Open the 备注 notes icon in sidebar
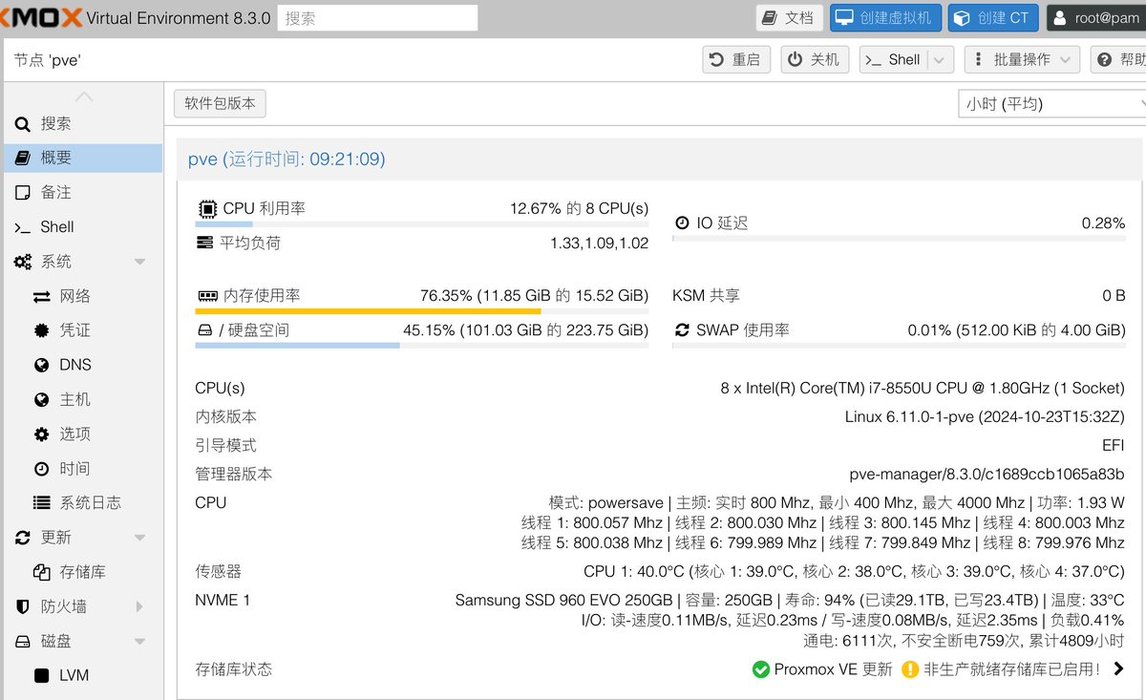This screenshot has height=700, width=1146. 22,192
